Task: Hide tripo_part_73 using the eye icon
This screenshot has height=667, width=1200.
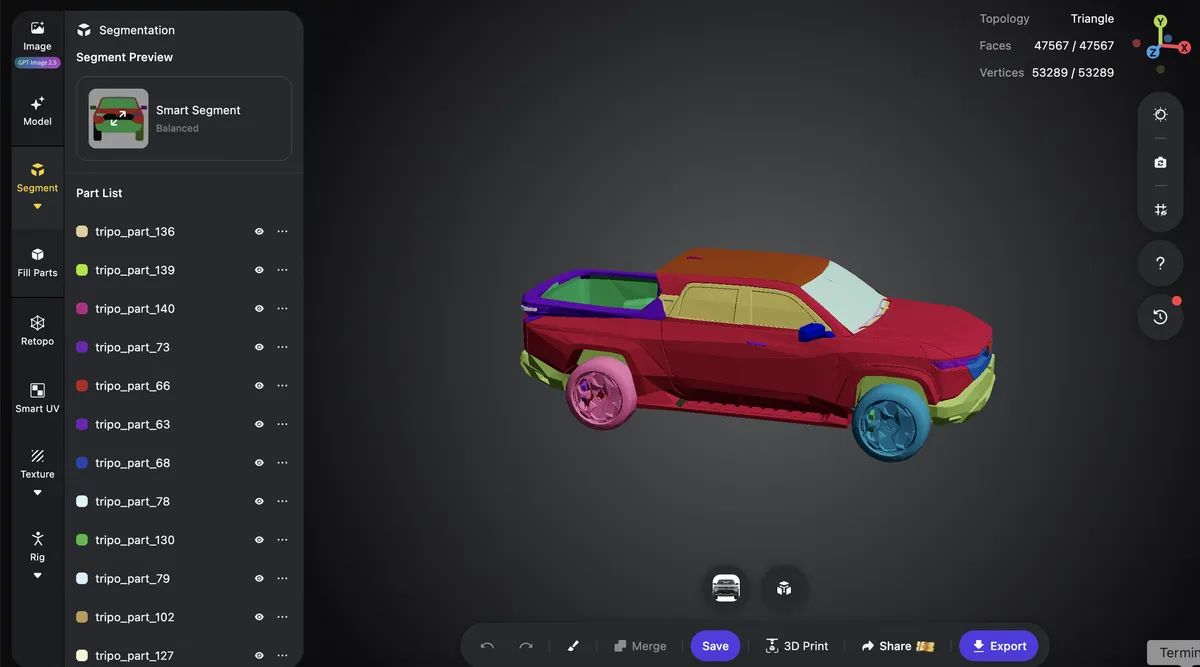Action: pyautogui.click(x=259, y=347)
